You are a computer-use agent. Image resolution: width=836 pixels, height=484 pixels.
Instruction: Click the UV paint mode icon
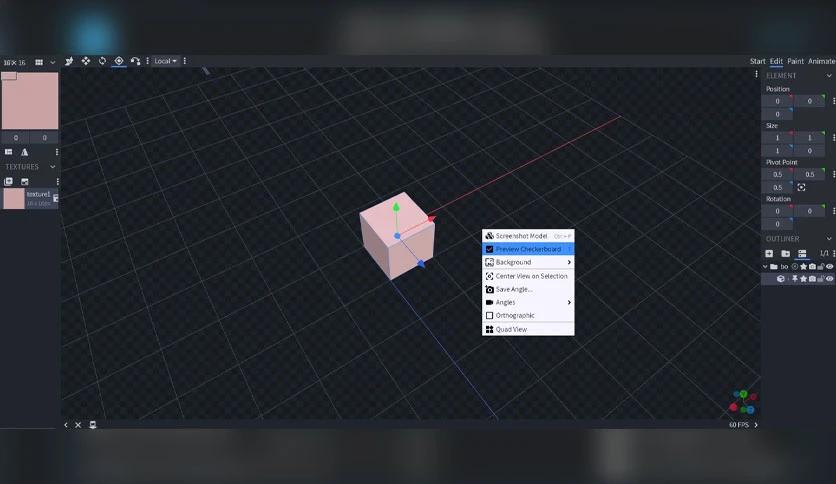25,152
